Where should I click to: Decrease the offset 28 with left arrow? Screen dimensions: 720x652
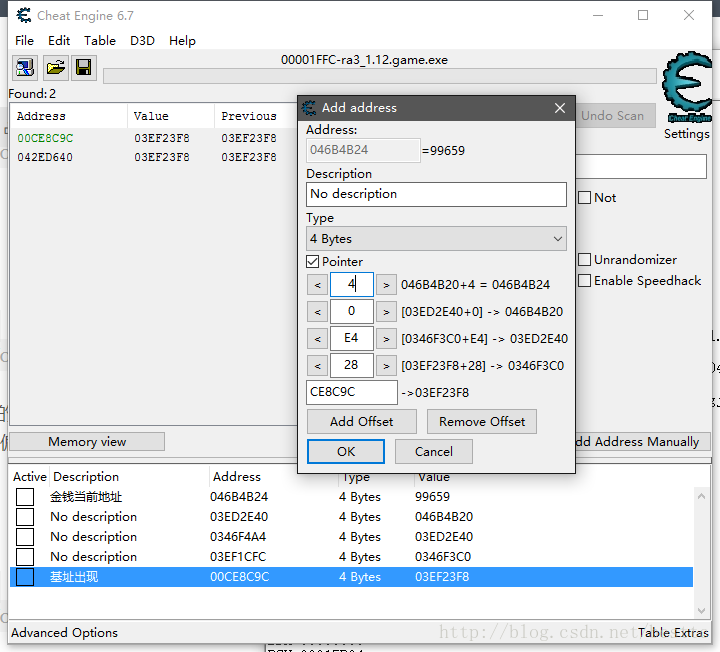click(x=317, y=366)
